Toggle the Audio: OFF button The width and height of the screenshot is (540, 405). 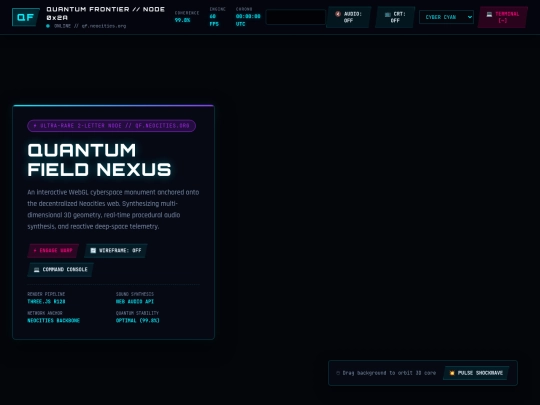349,17
